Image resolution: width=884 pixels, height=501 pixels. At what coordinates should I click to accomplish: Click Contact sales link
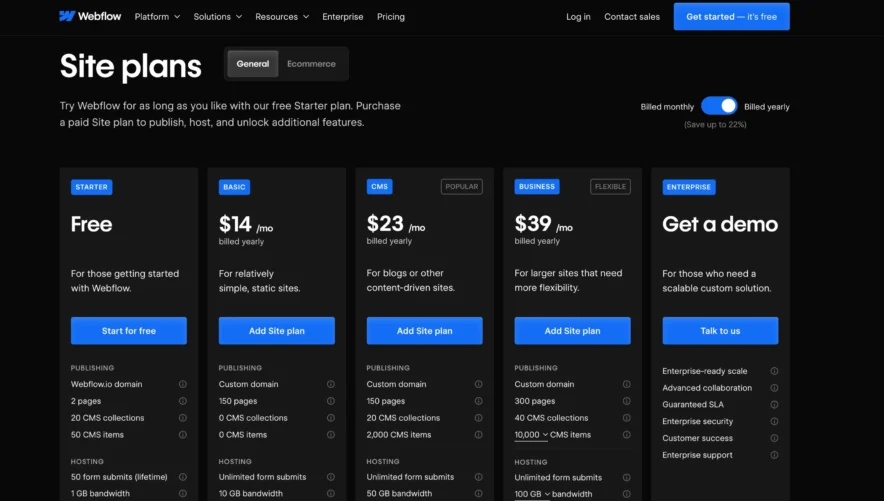tap(632, 17)
